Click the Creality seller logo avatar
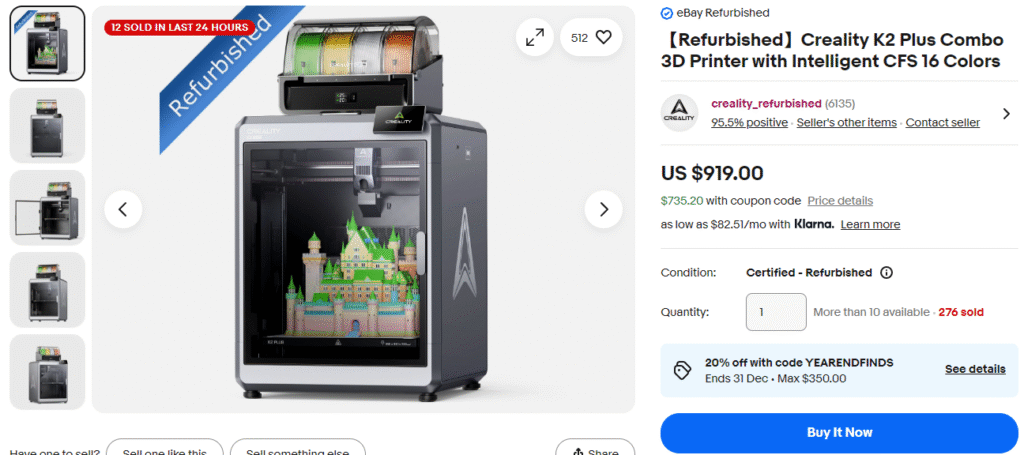Viewport: 1024px width, 455px height. coord(679,113)
